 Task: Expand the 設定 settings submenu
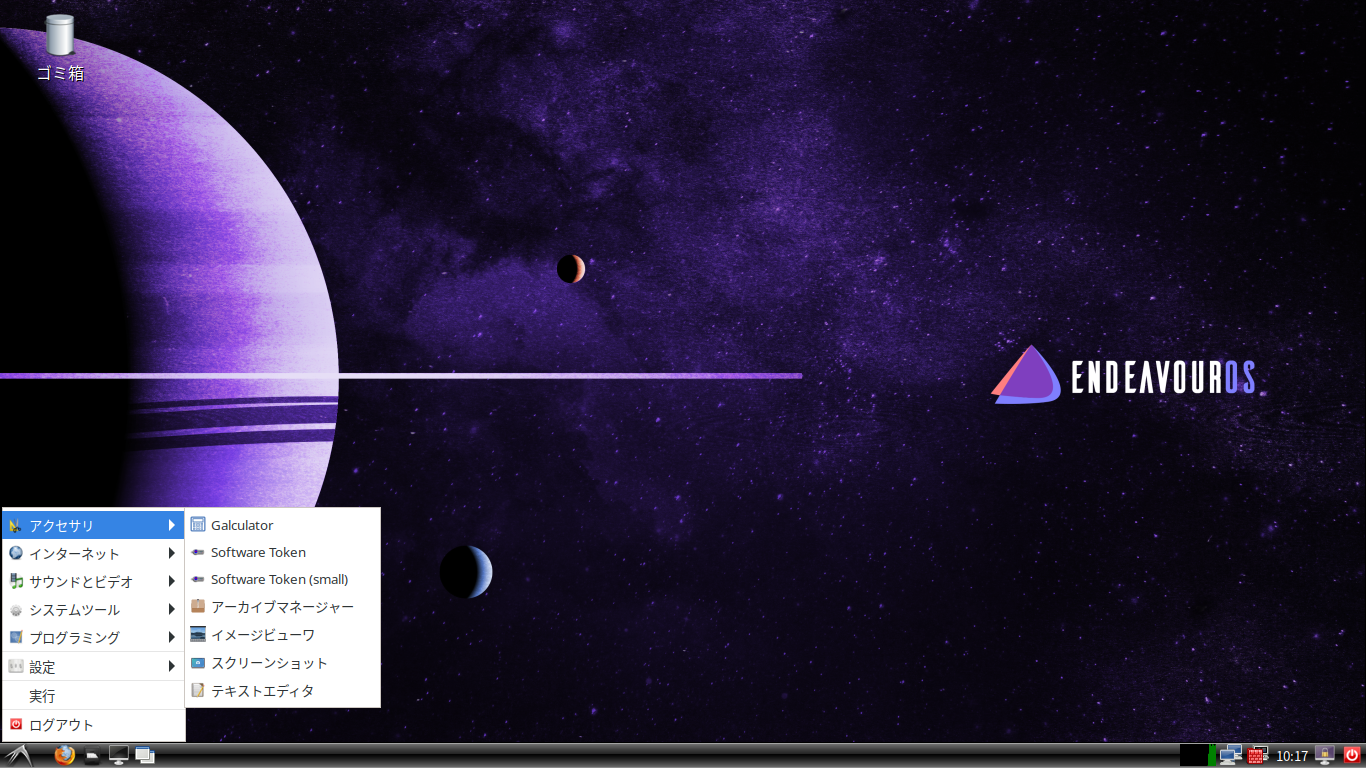93,666
